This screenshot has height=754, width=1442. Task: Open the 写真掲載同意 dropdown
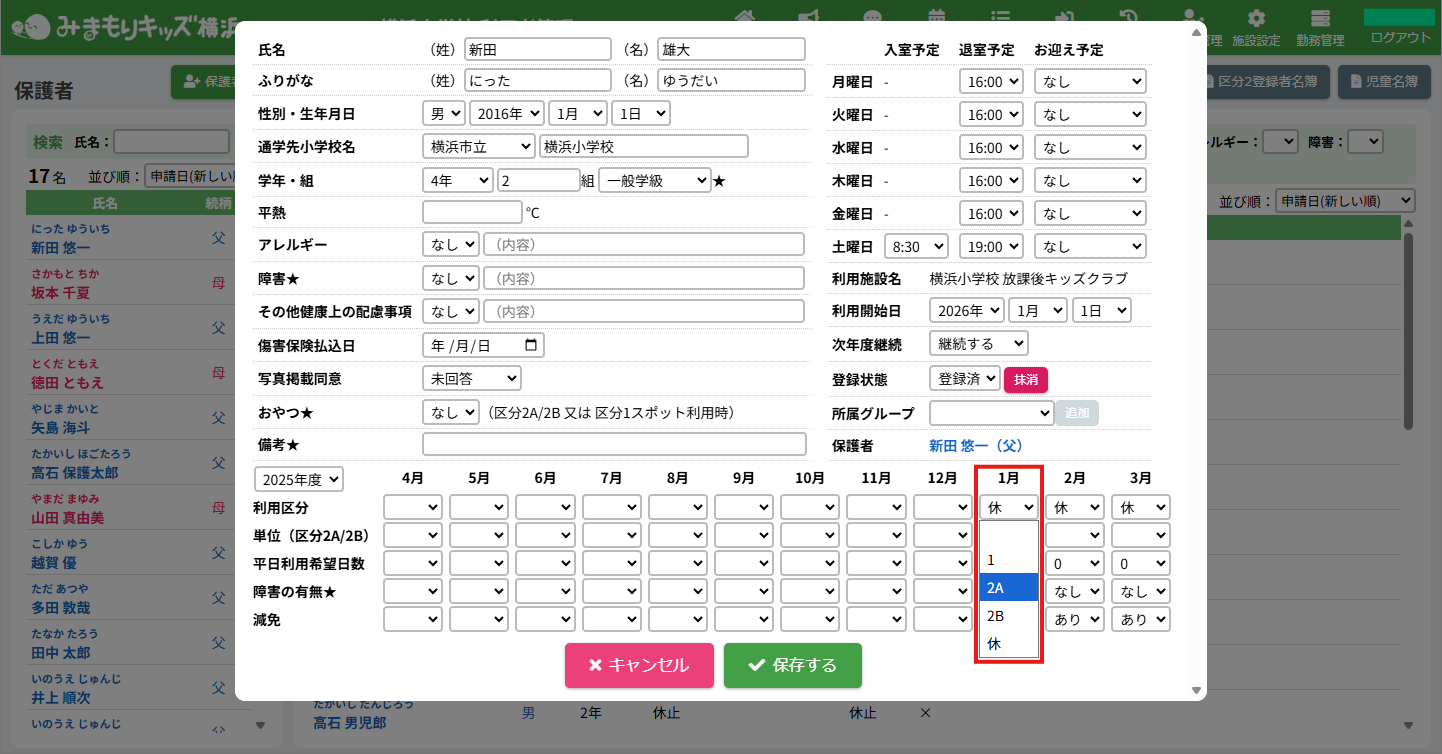(x=471, y=378)
